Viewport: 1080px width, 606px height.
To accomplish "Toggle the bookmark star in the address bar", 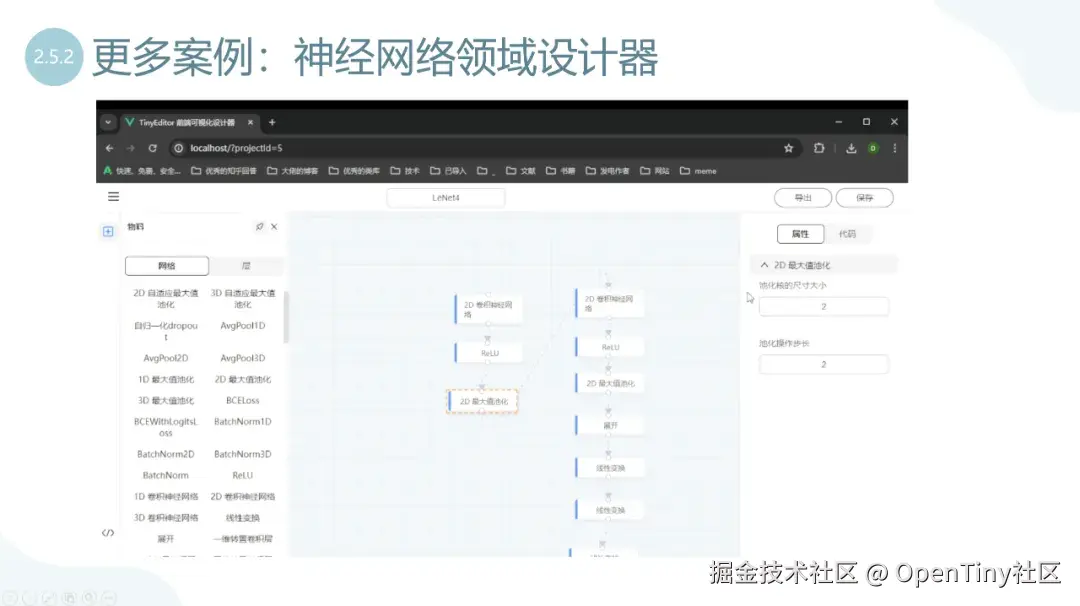I will pyautogui.click(x=789, y=147).
